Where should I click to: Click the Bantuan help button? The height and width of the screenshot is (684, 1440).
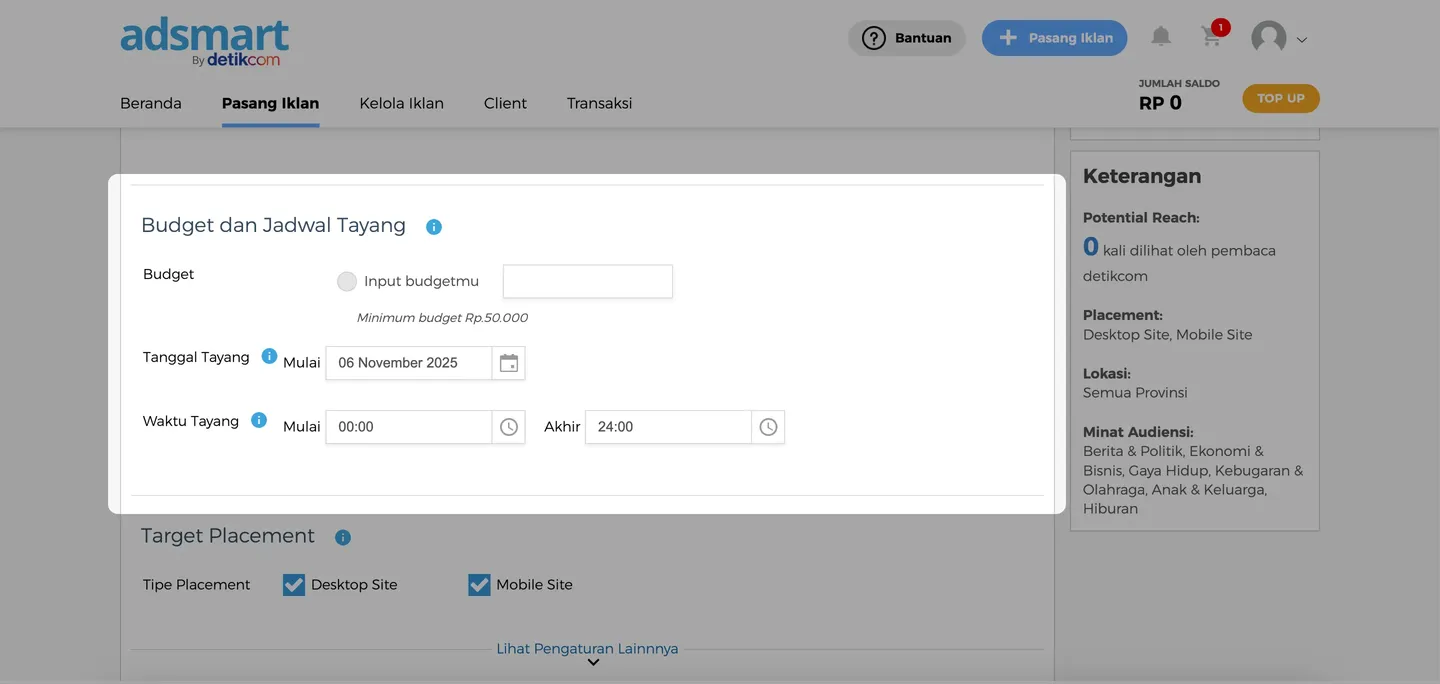tap(907, 38)
